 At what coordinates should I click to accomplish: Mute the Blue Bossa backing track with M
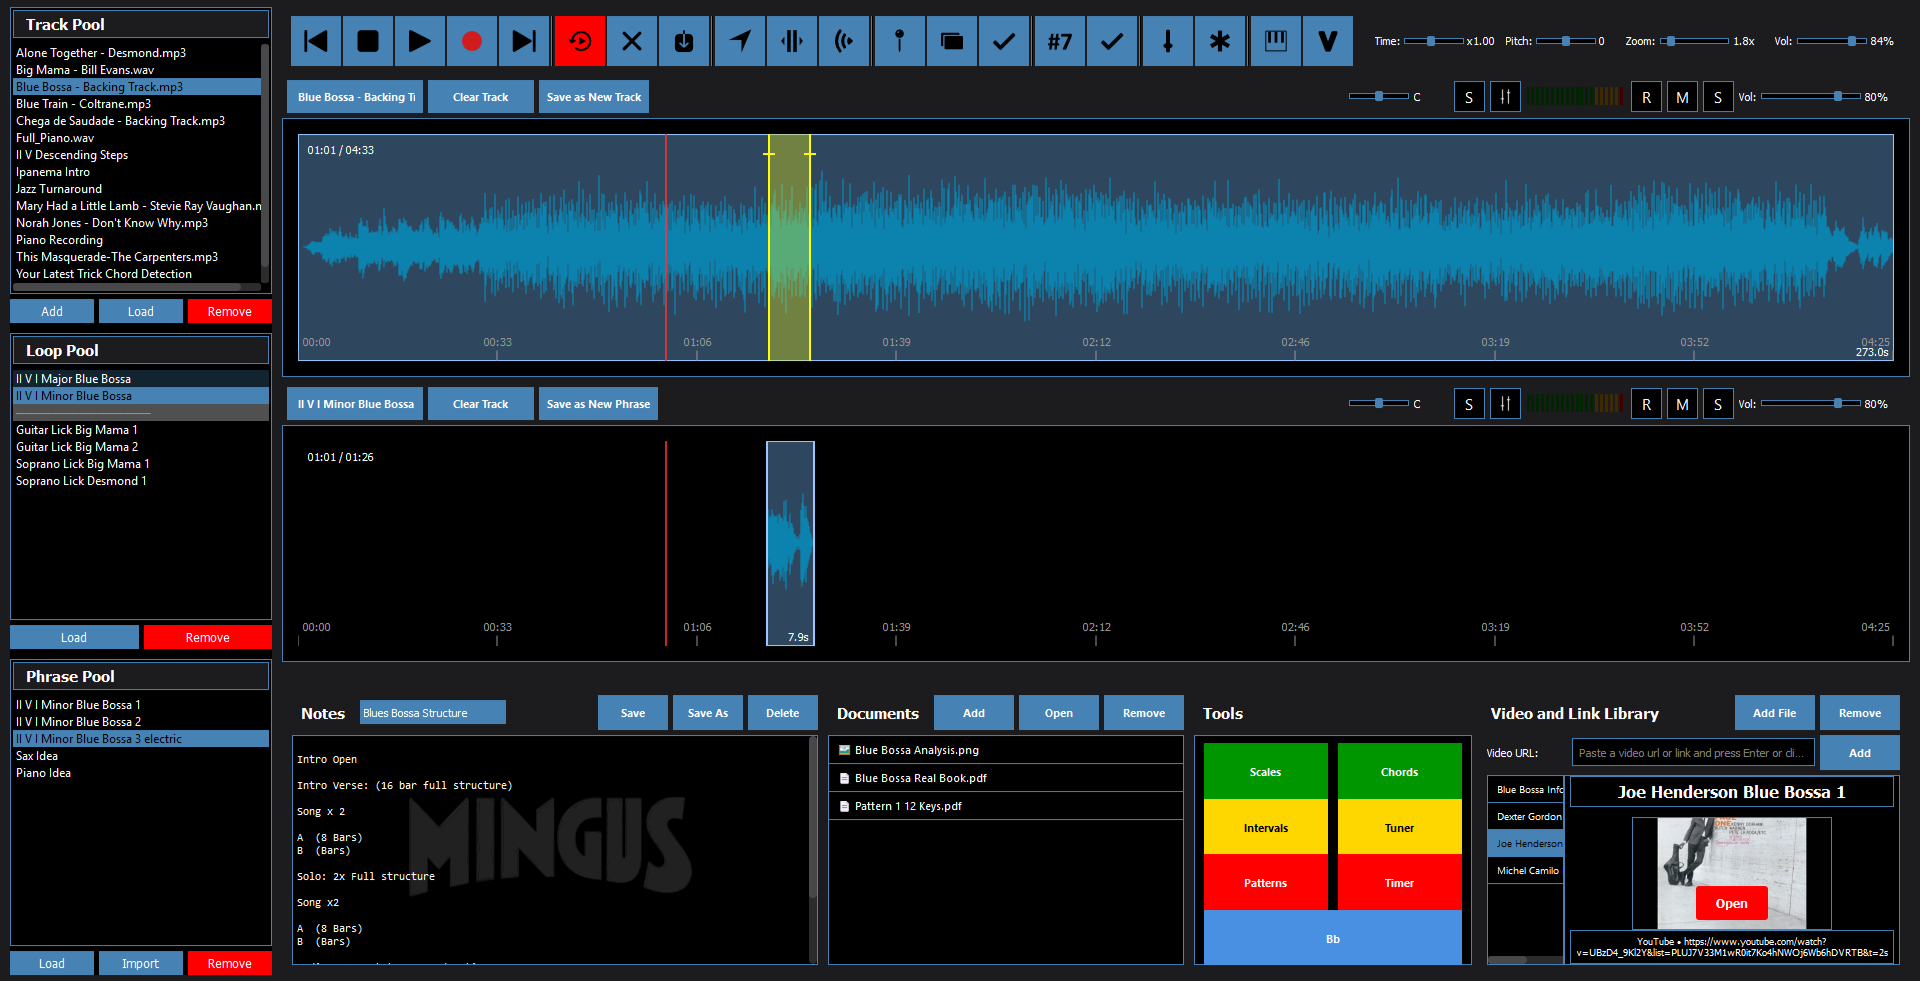1682,97
